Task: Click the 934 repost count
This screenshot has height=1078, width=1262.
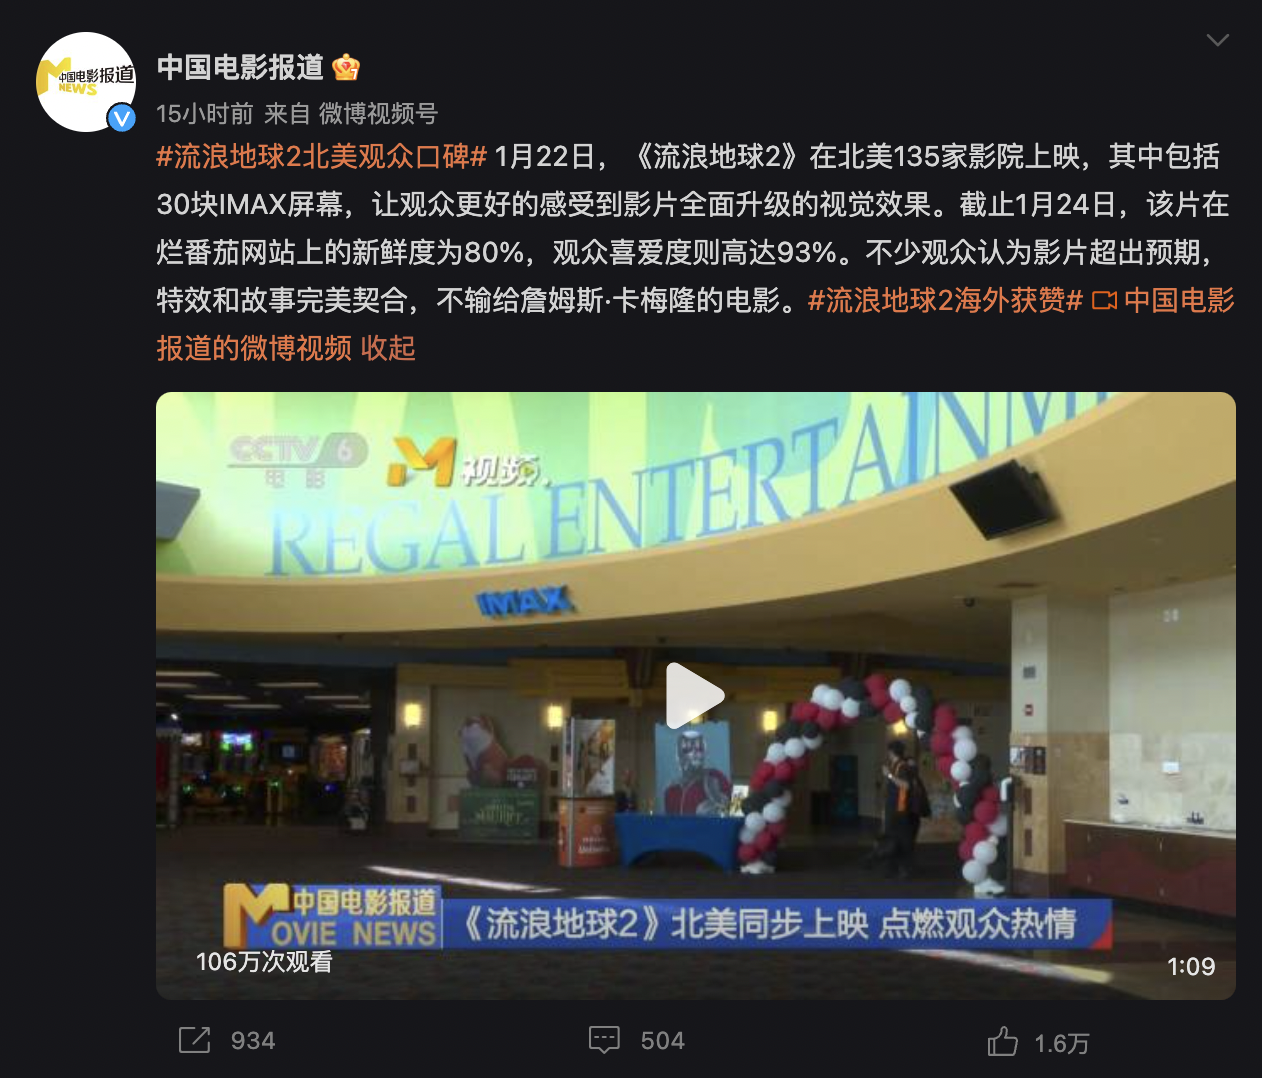Action: coord(253,1041)
